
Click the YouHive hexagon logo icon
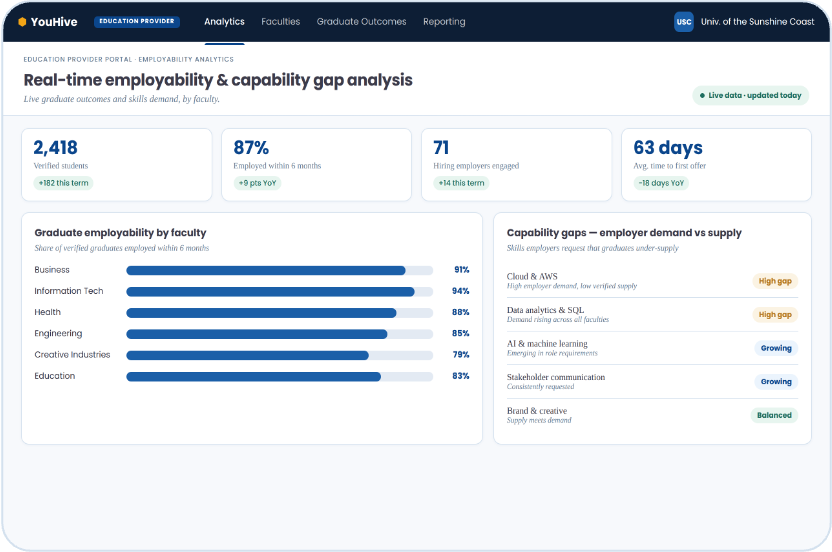pyautogui.click(x=22, y=22)
